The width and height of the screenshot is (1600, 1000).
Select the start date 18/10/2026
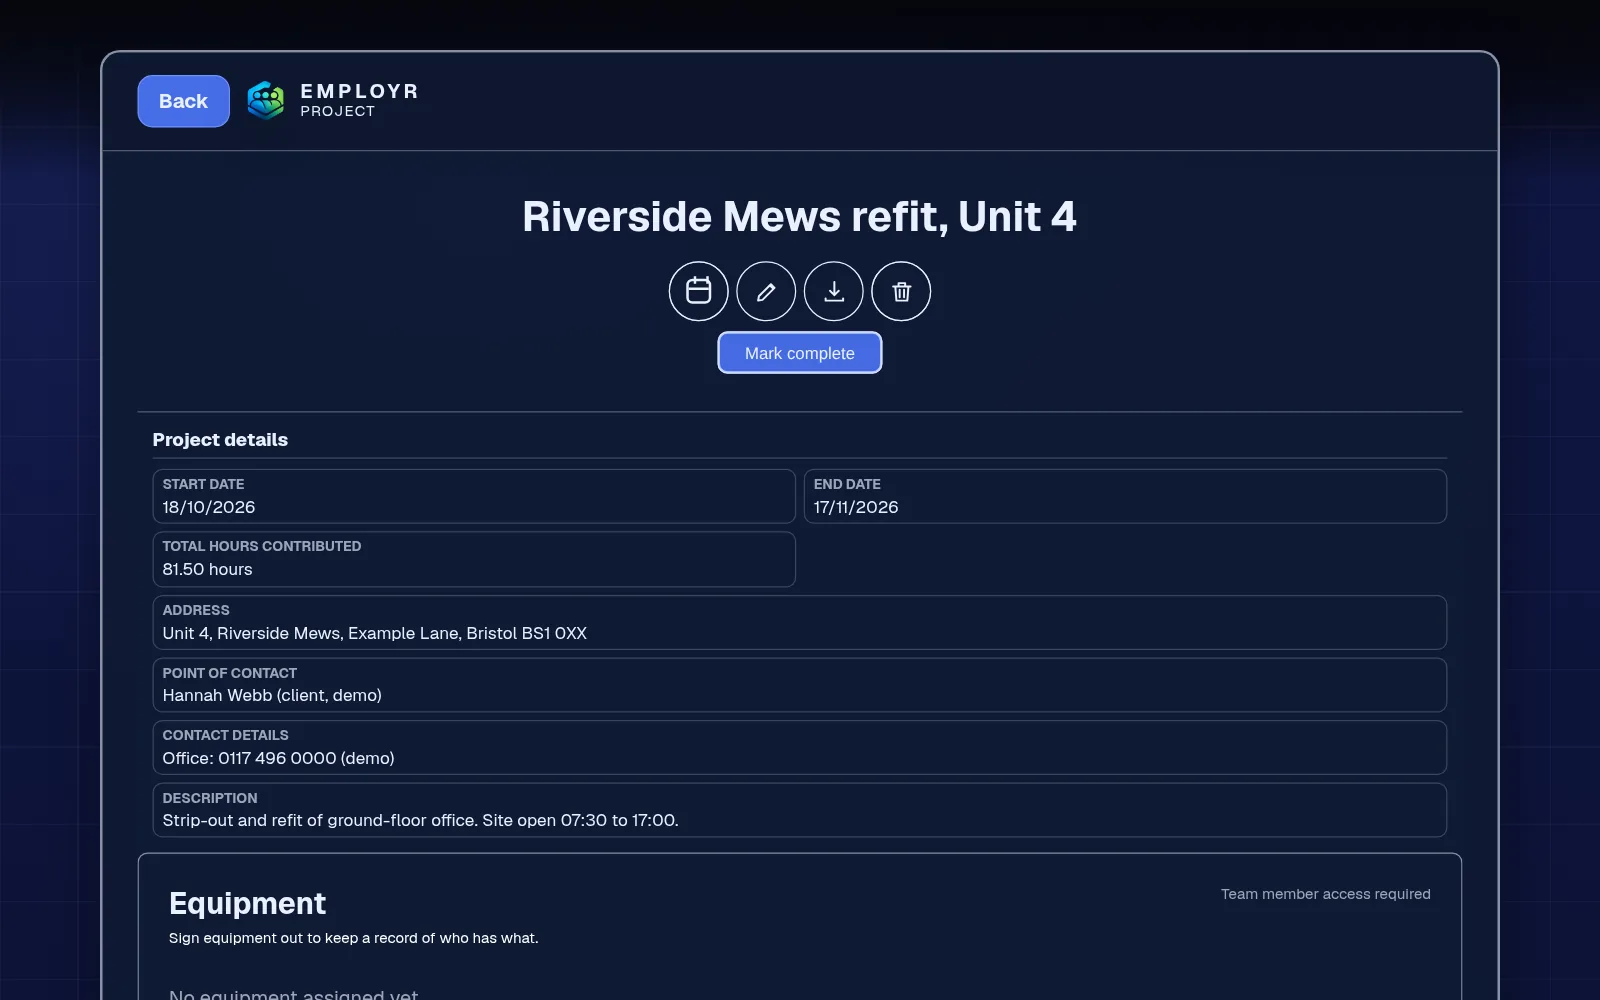(209, 507)
